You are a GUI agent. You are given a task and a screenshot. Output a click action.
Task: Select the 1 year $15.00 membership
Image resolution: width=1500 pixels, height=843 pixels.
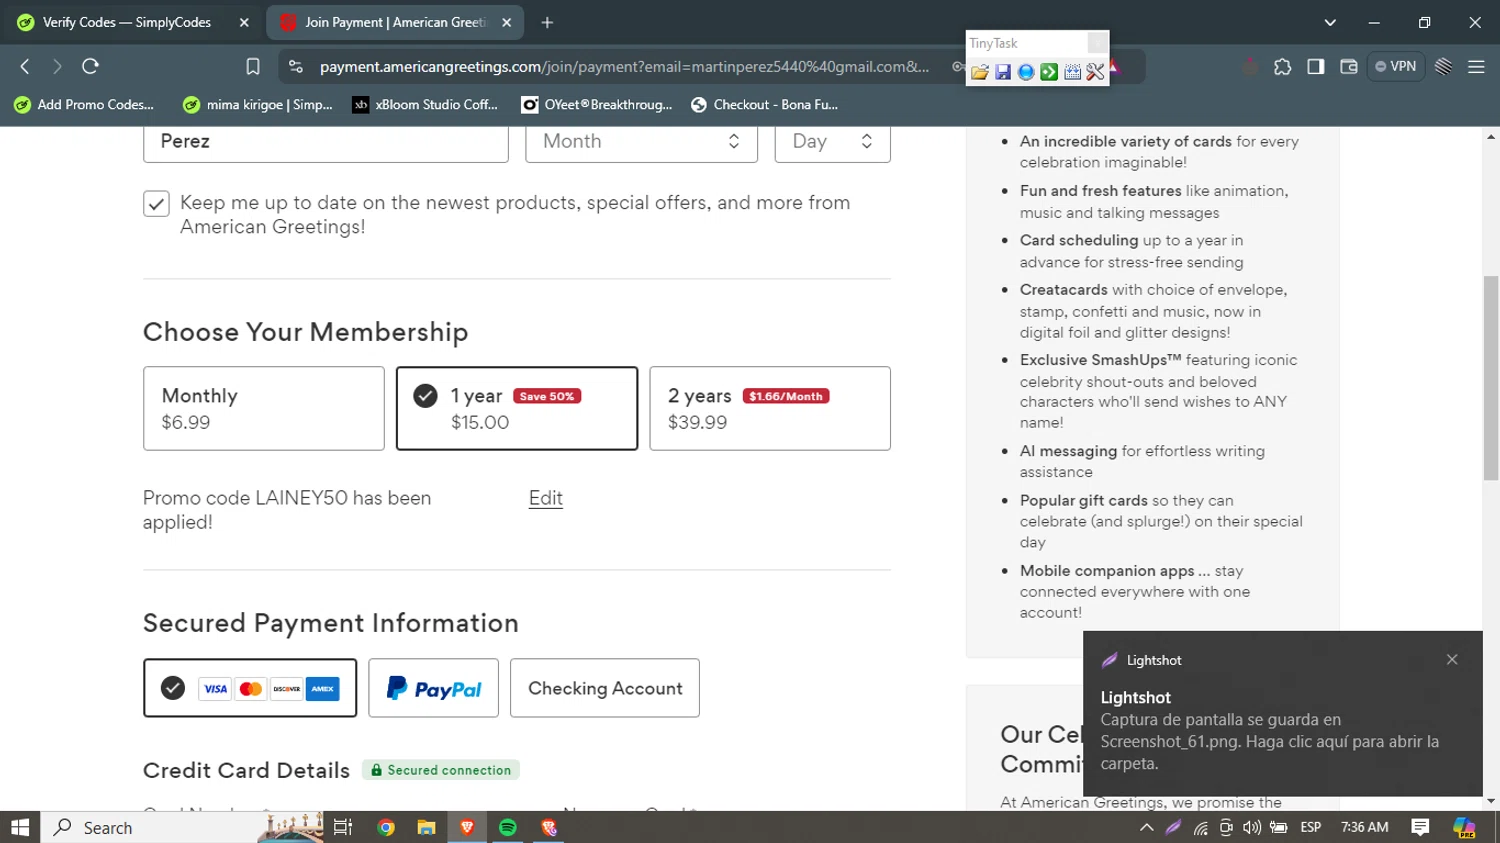point(517,408)
